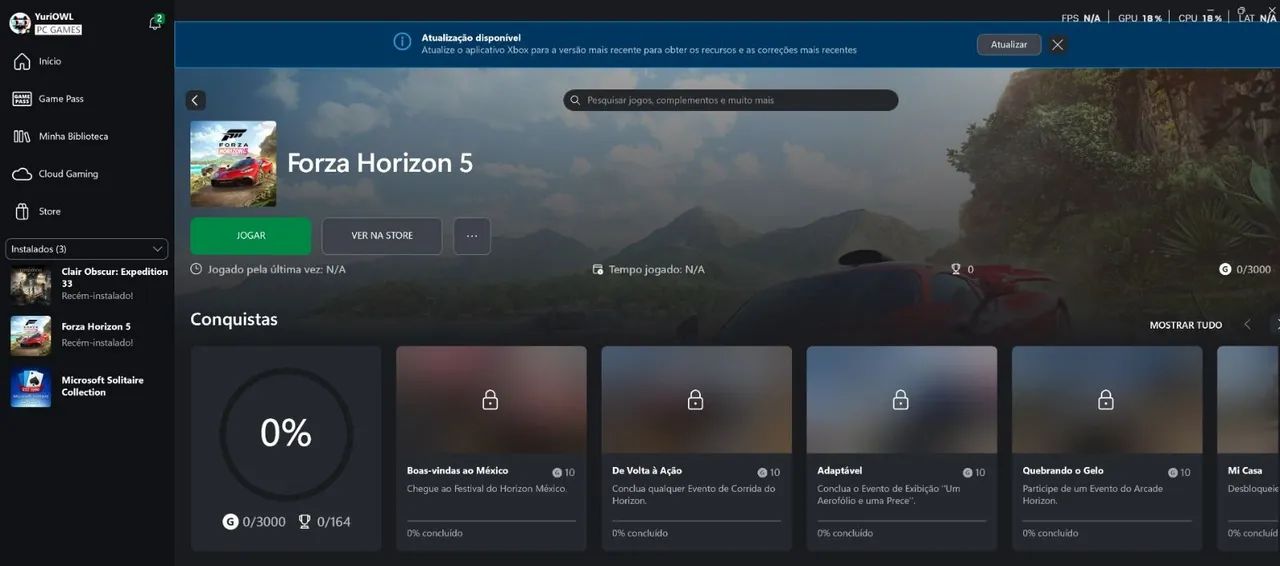
Task: Click lock icon on Adaptável card
Action: point(901,400)
